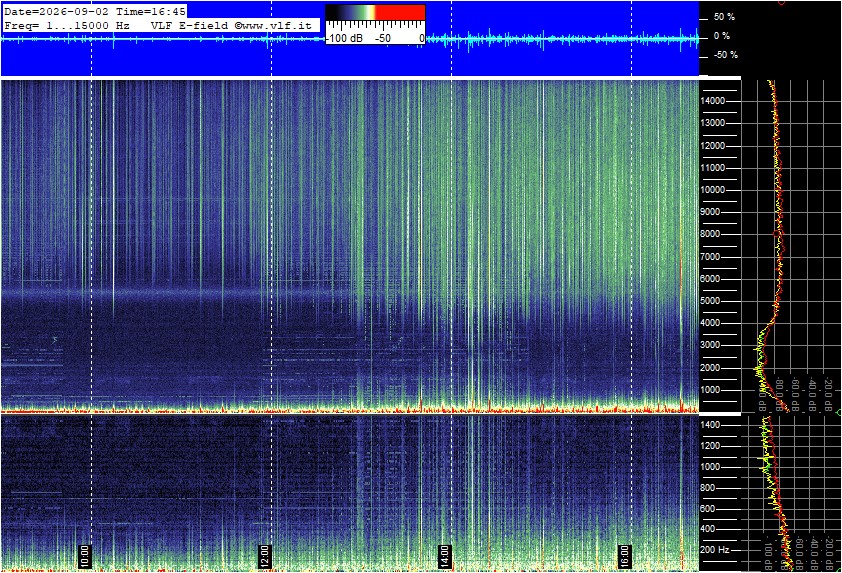The image size is (842, 573).
Task: Click the VLF E-field title text
Action: point(191,25)
